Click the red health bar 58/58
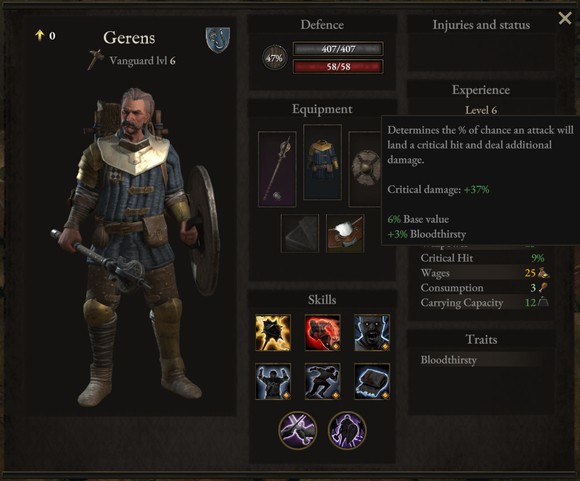This screenshot has width=580, height=481. [x=338, y=67]
